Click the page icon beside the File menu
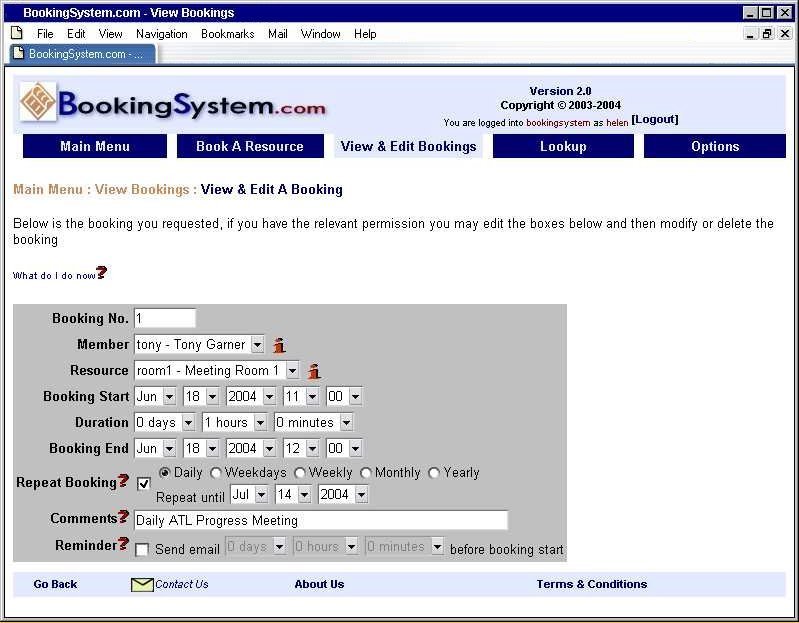Image resolution: width=799 pixels, height=623 pixels. (17, 33)
